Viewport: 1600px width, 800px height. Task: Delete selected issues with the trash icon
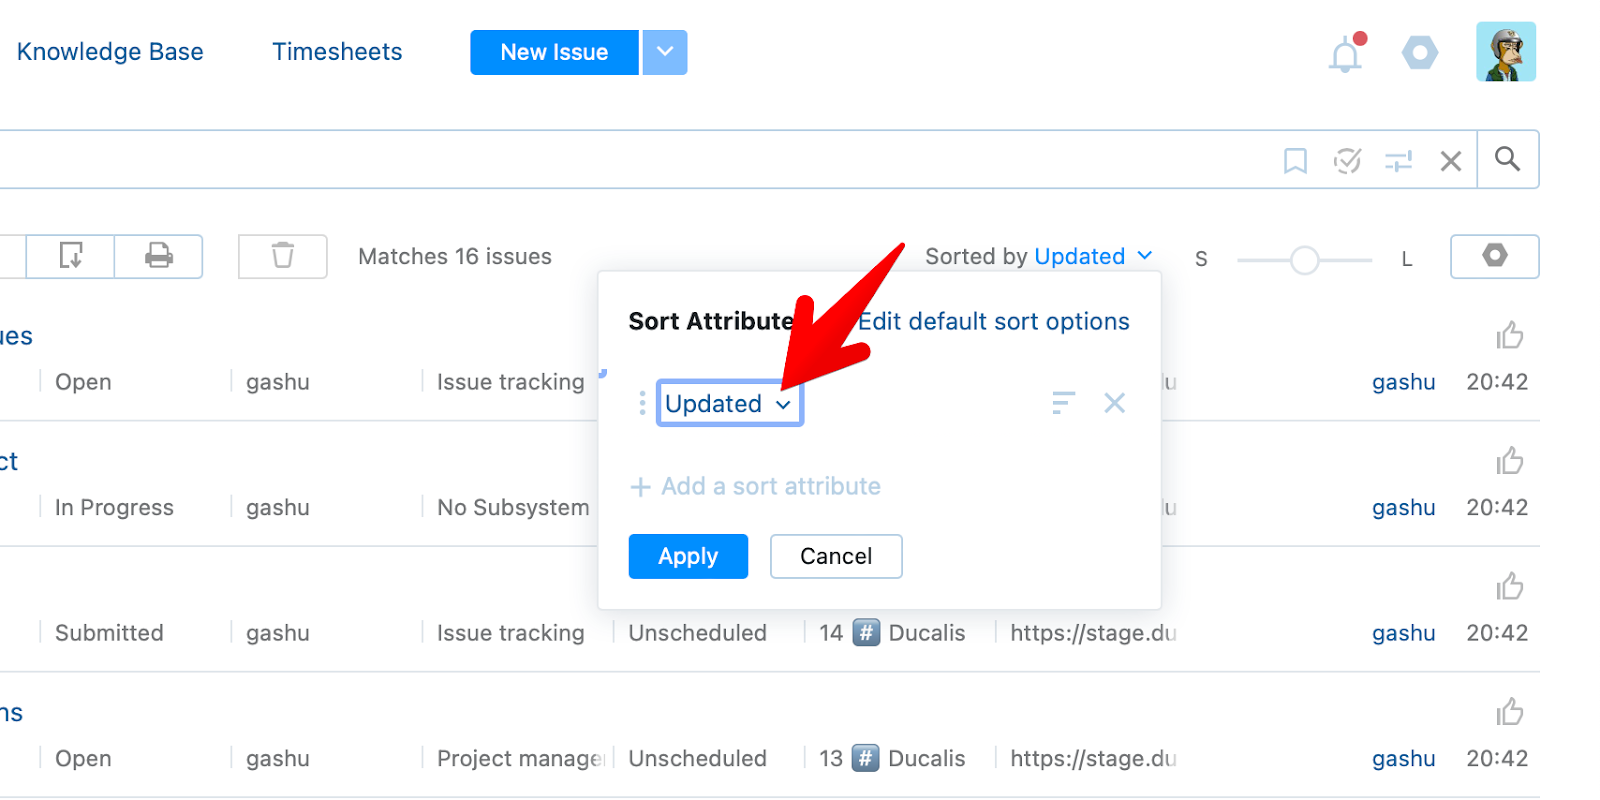283,256
